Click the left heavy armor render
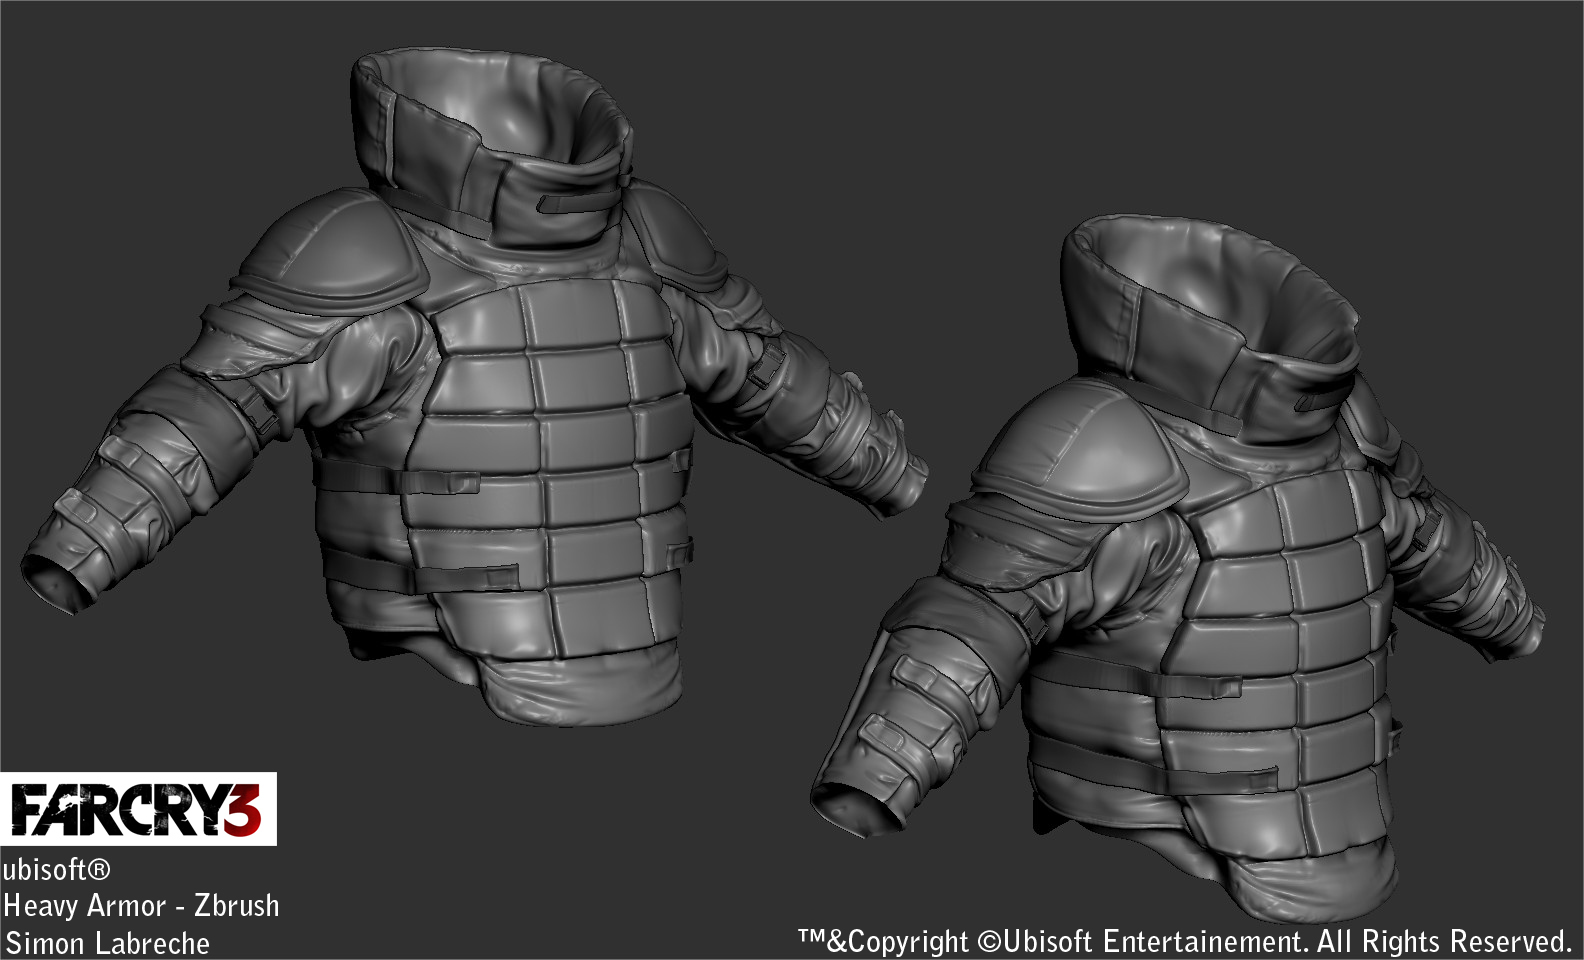 pyautogui.click(x=475, y=385)
